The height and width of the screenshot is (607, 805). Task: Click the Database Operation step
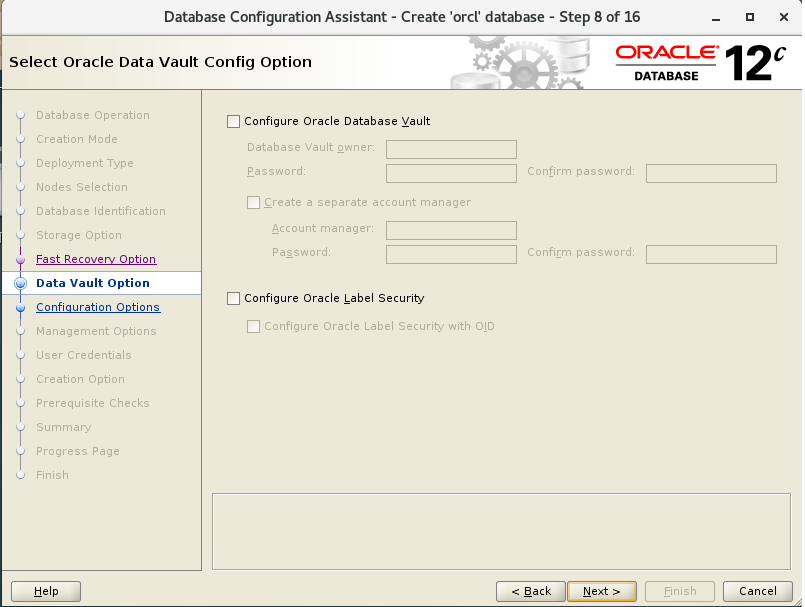tap(93, 115)
